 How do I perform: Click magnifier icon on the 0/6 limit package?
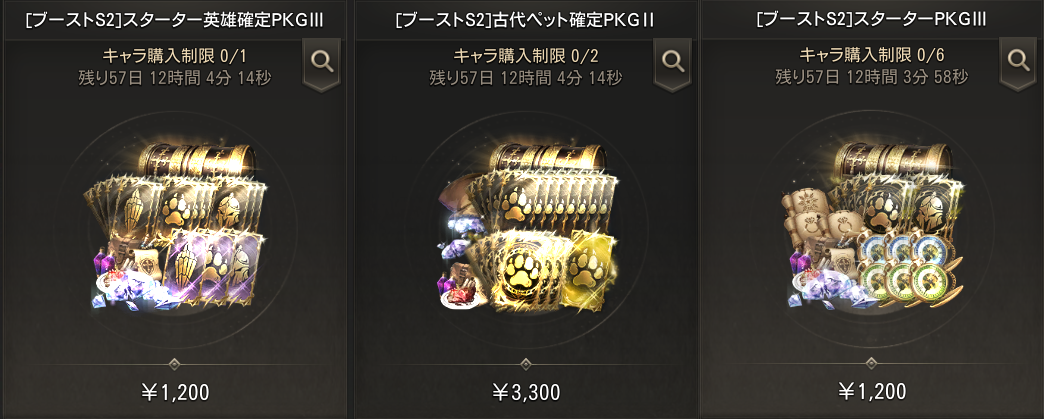[x=1018, y=62]
